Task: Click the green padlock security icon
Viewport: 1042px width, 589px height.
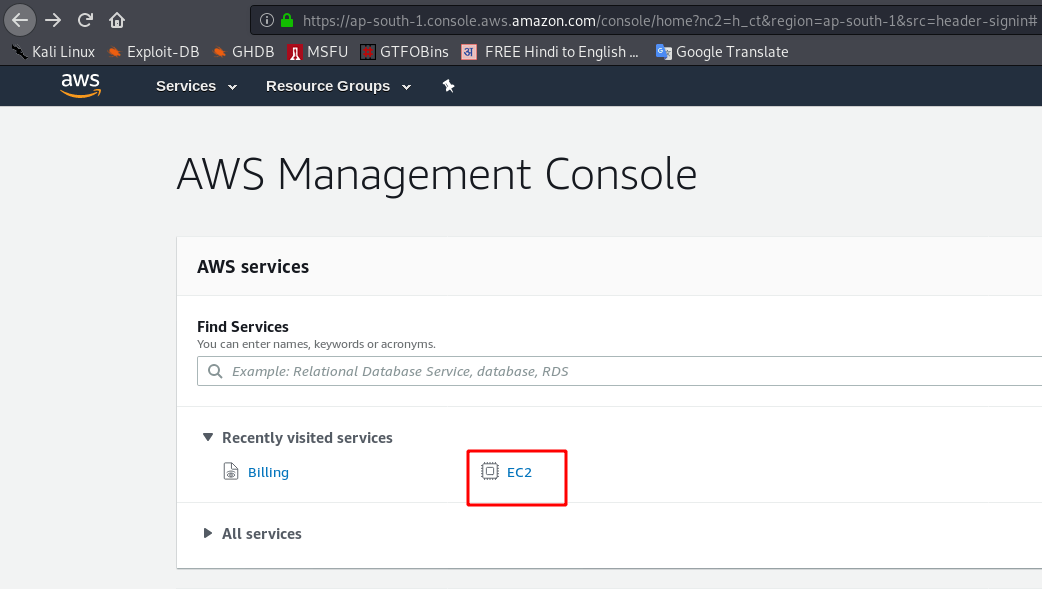Action: pos(287,20)
